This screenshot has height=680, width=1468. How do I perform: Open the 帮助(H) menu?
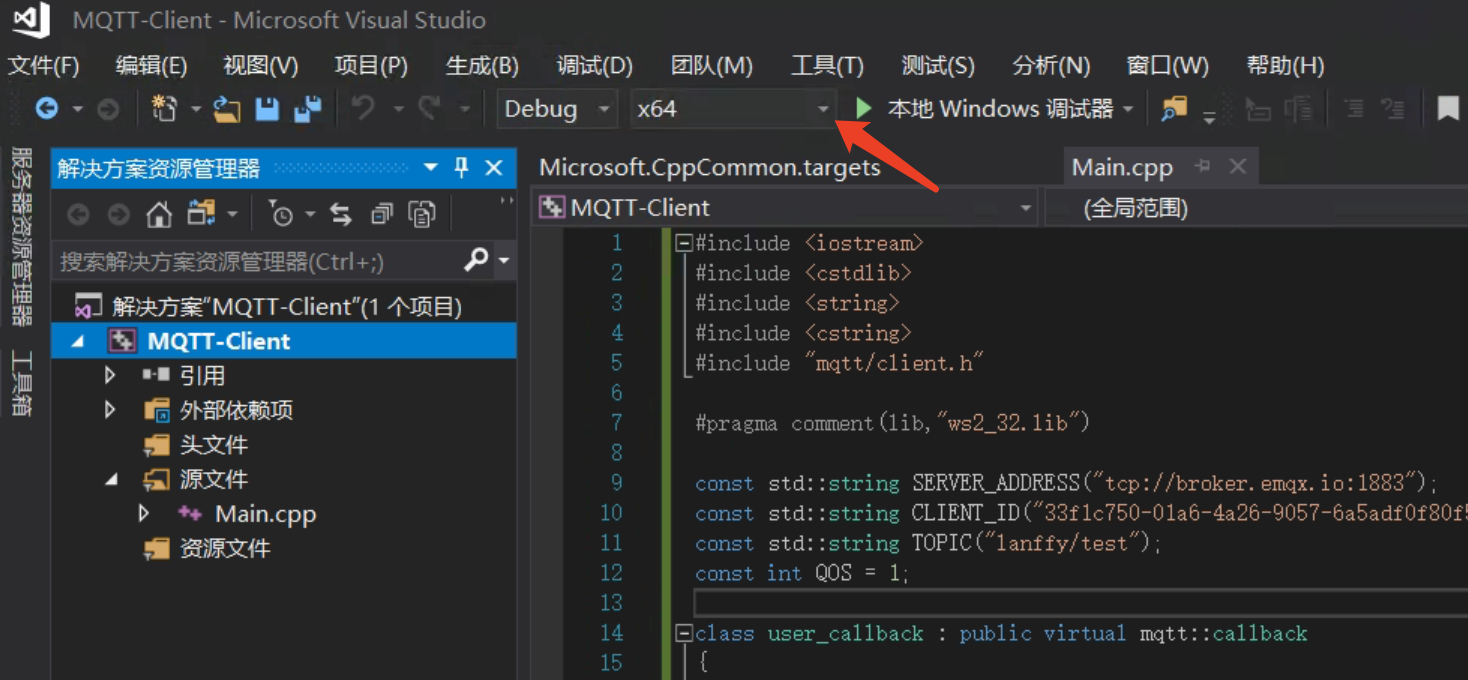1286,66
